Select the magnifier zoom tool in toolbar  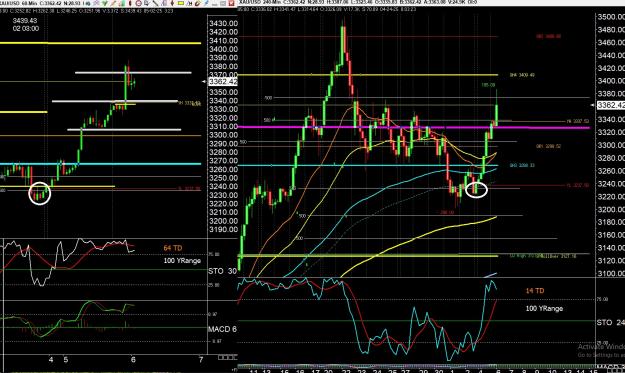146,3
